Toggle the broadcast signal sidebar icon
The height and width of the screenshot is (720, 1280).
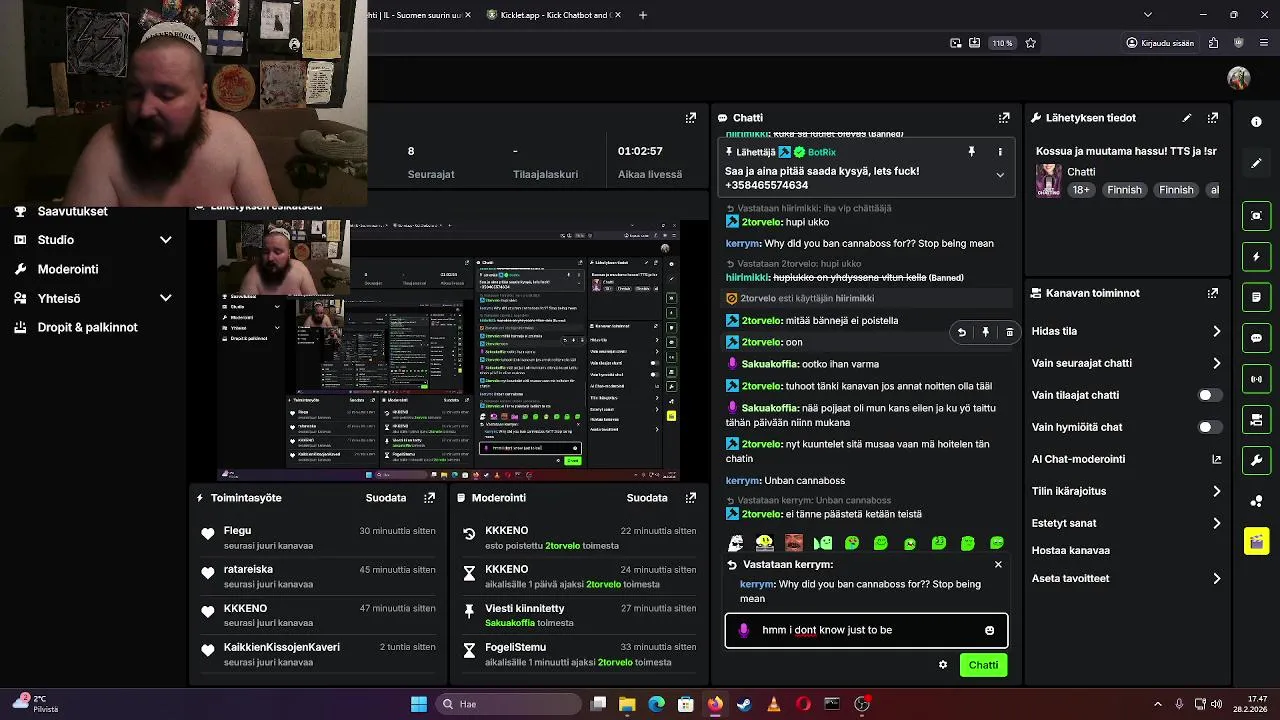pos(1257,379)
